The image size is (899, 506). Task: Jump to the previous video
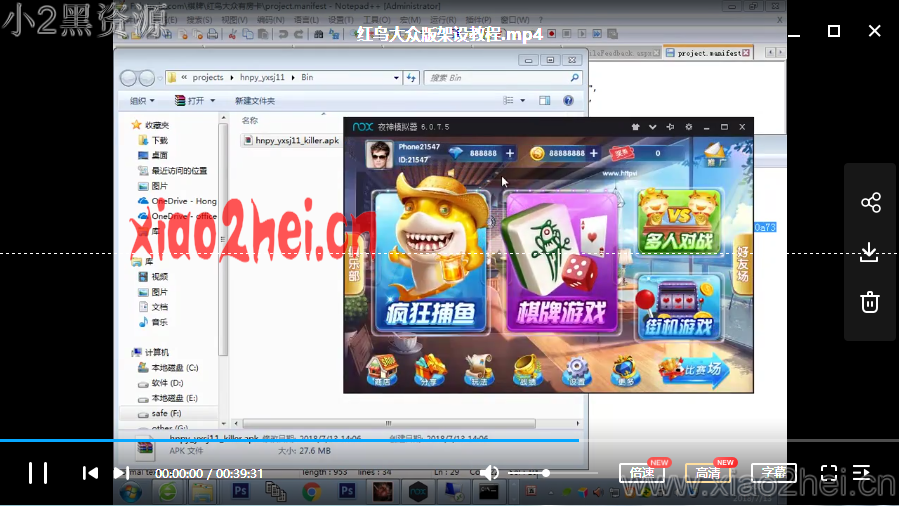click(90, 473)
